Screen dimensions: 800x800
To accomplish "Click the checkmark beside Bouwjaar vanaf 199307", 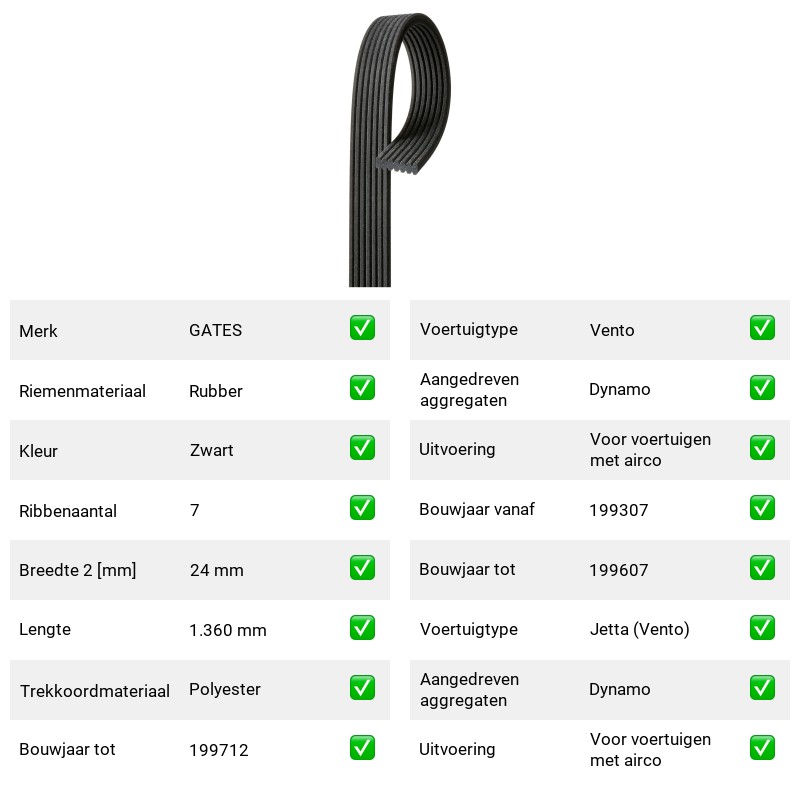I will [x=762, y=508].
